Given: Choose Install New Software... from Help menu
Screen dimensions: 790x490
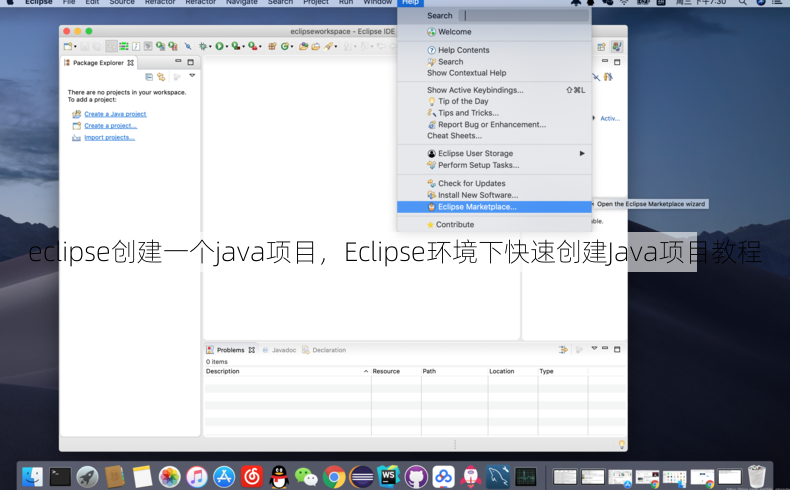Looking at the screenshot, I should [494, 195].
